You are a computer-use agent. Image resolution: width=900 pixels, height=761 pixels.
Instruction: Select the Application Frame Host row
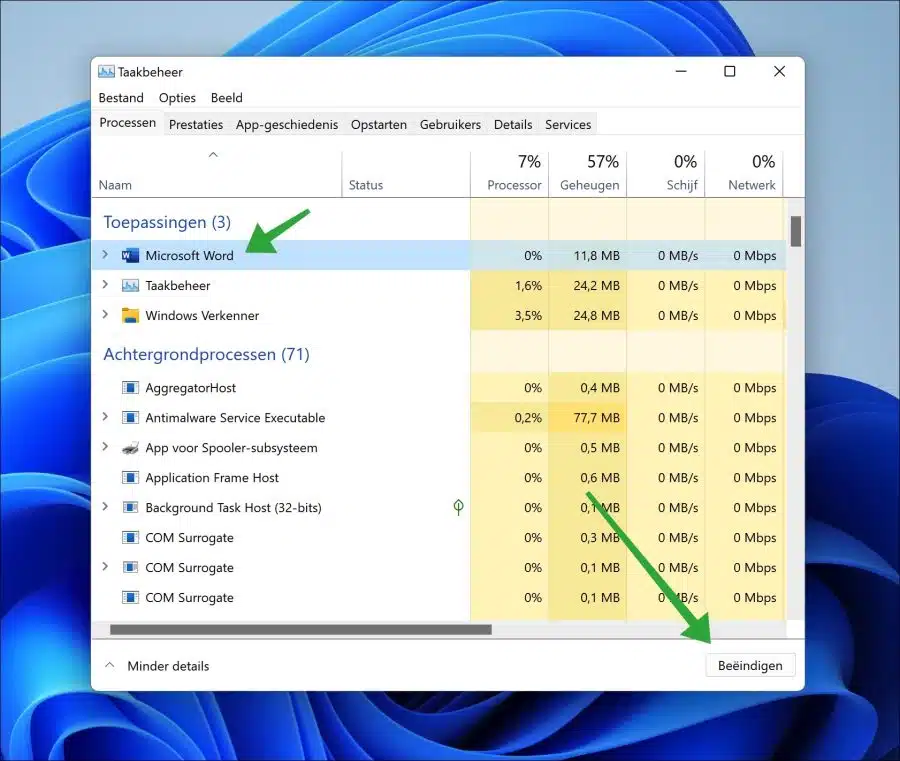click(x=439, y=477)
